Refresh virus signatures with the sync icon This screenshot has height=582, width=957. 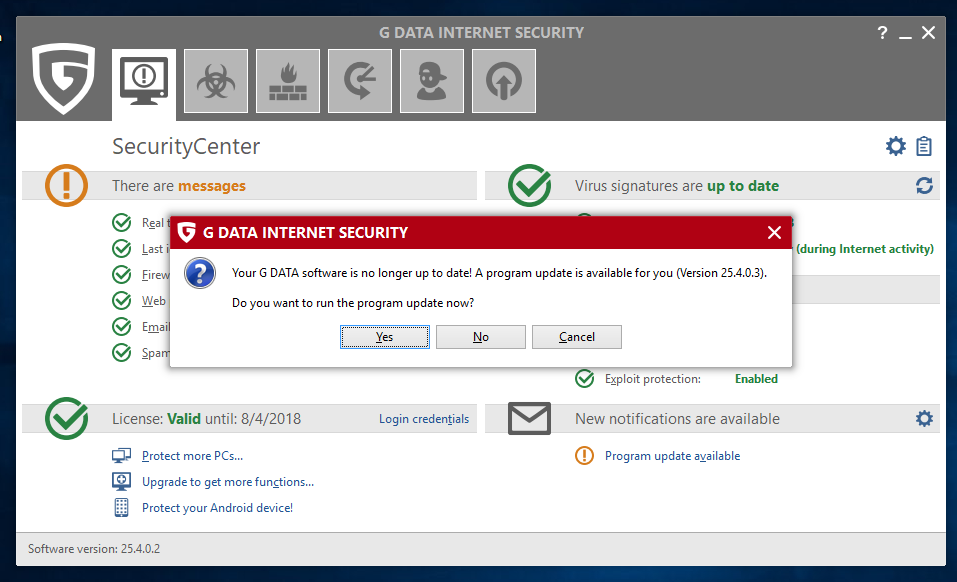point(924,186)
